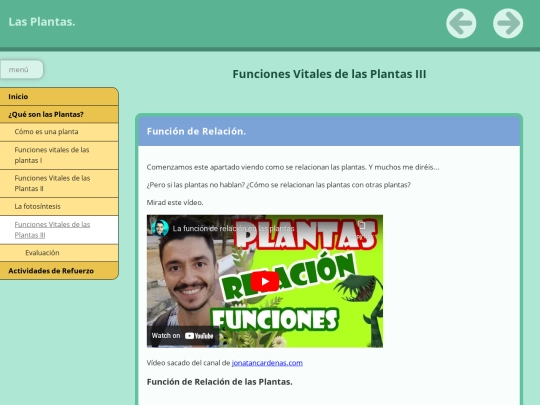Open Actividades de Refuerzo section
The width and height of the screenshot is (540, 405).
pos(59,271)
